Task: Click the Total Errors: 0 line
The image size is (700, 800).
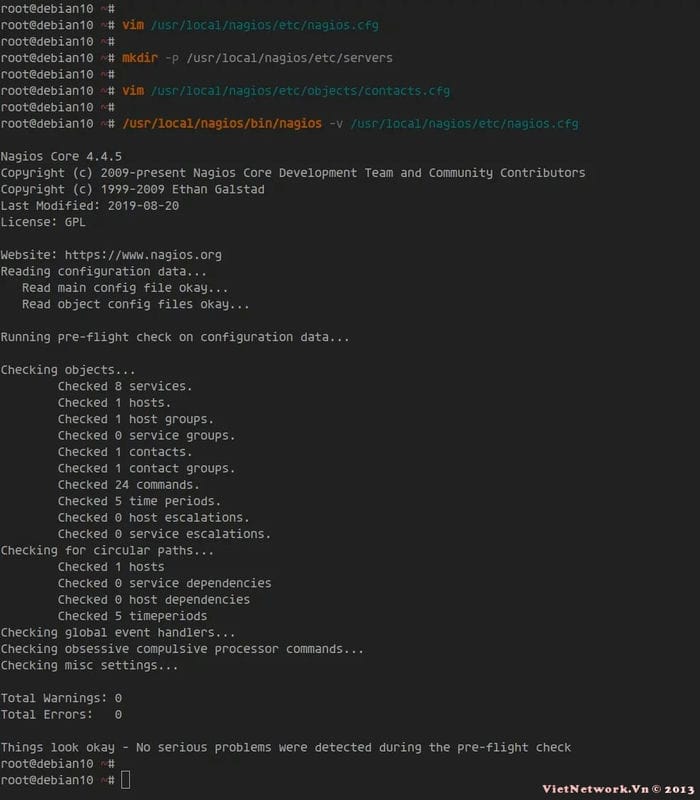Action: [61, 715]
